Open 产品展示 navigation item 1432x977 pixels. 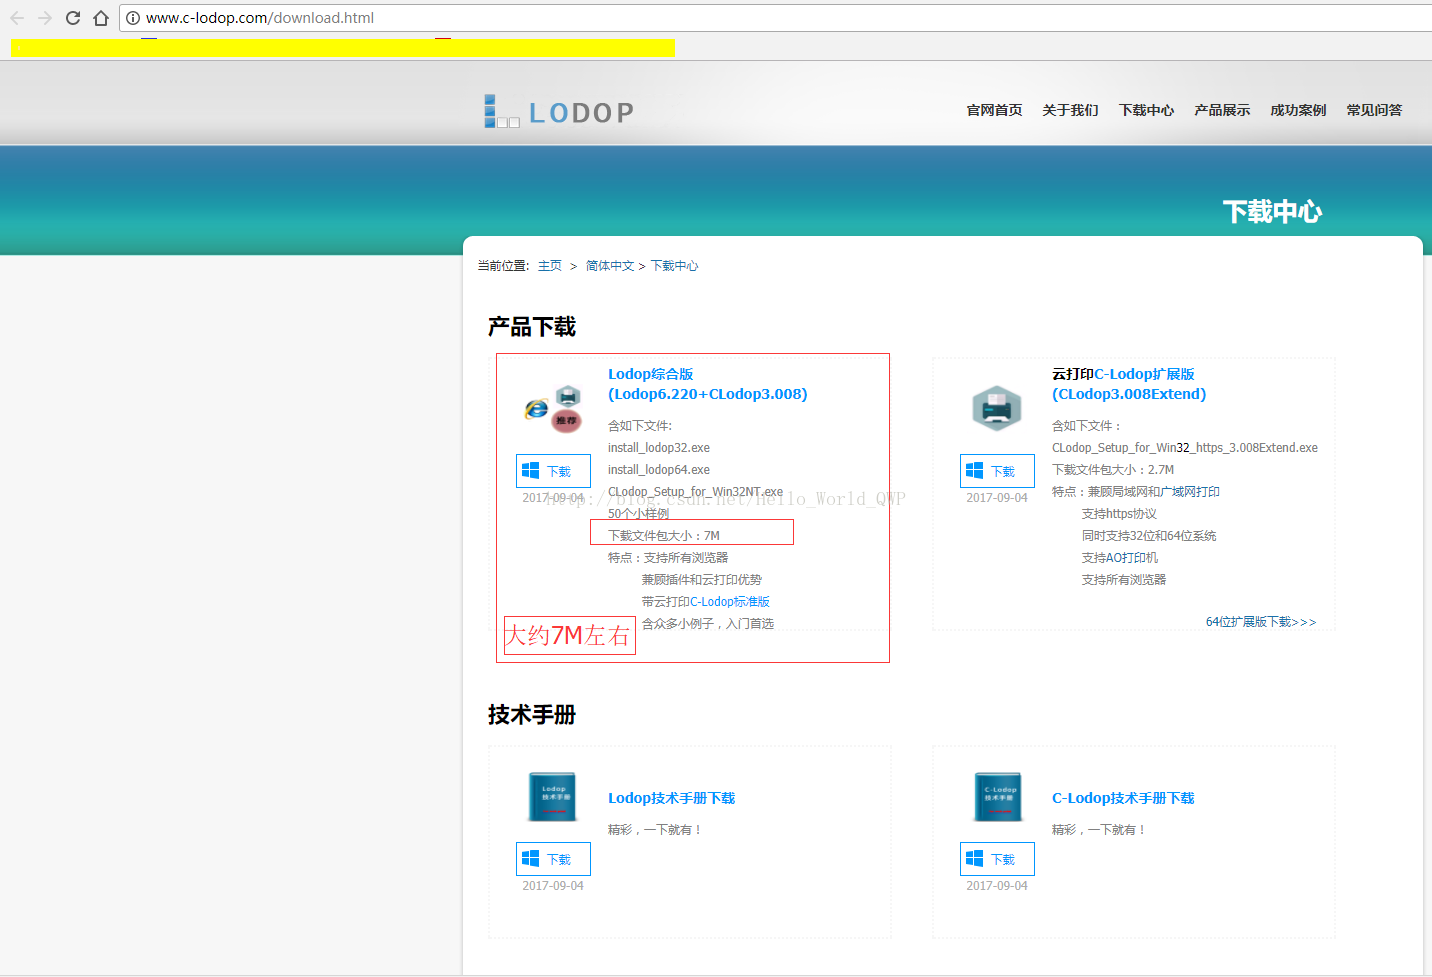(x=1222, y=110)
